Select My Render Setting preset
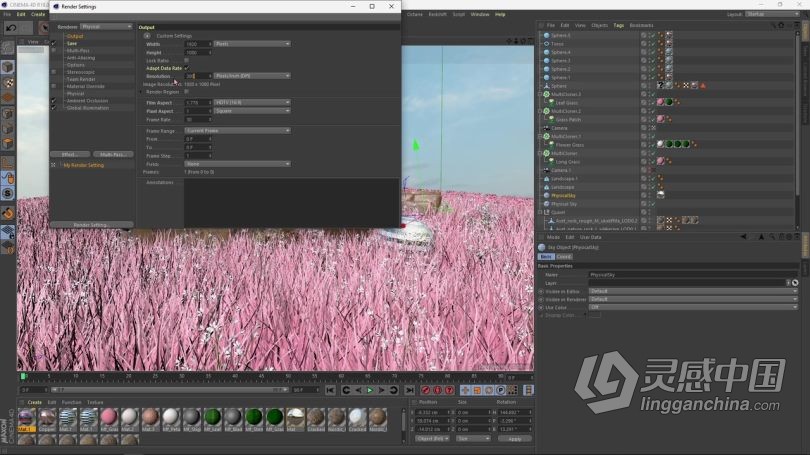The height and width of the screenshot is (455, 810). [84, 165]
